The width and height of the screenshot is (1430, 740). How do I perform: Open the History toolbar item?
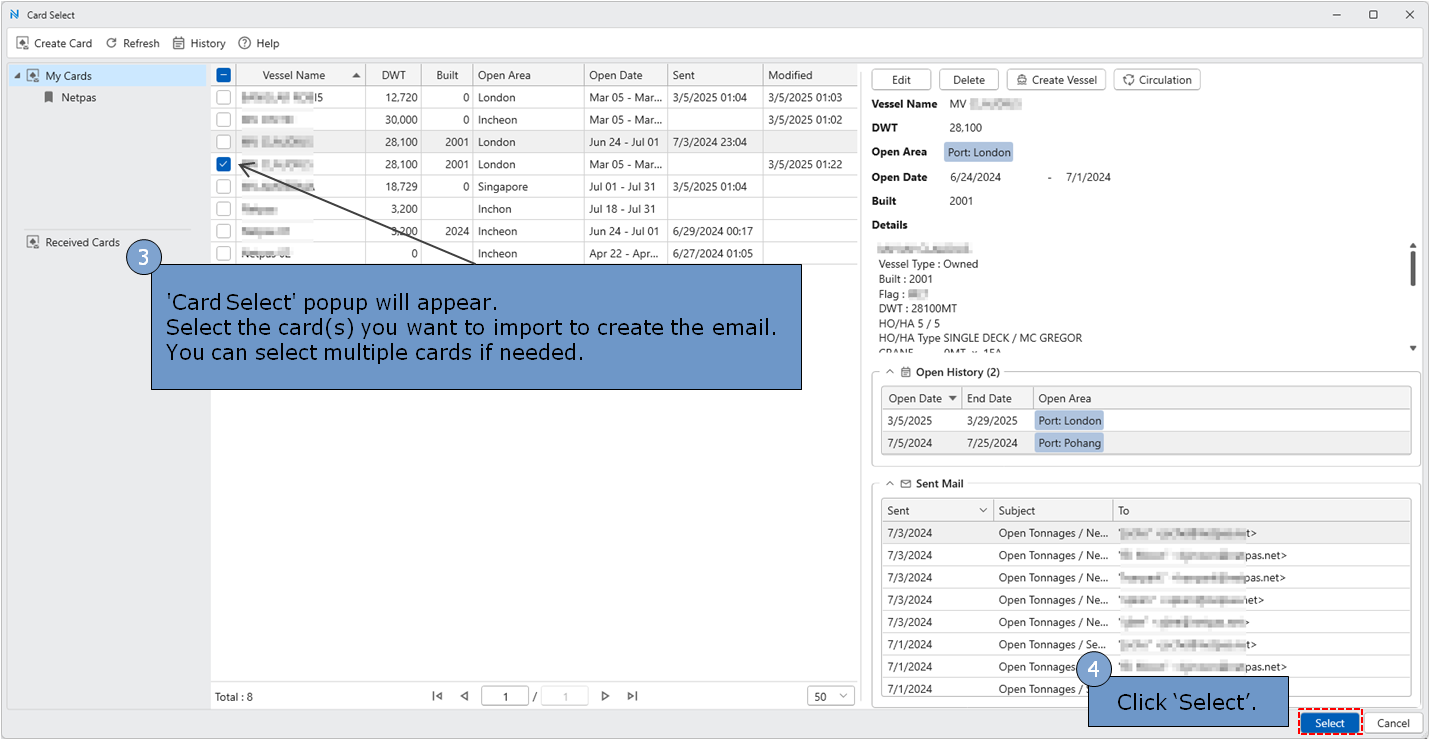click(199, 43)
